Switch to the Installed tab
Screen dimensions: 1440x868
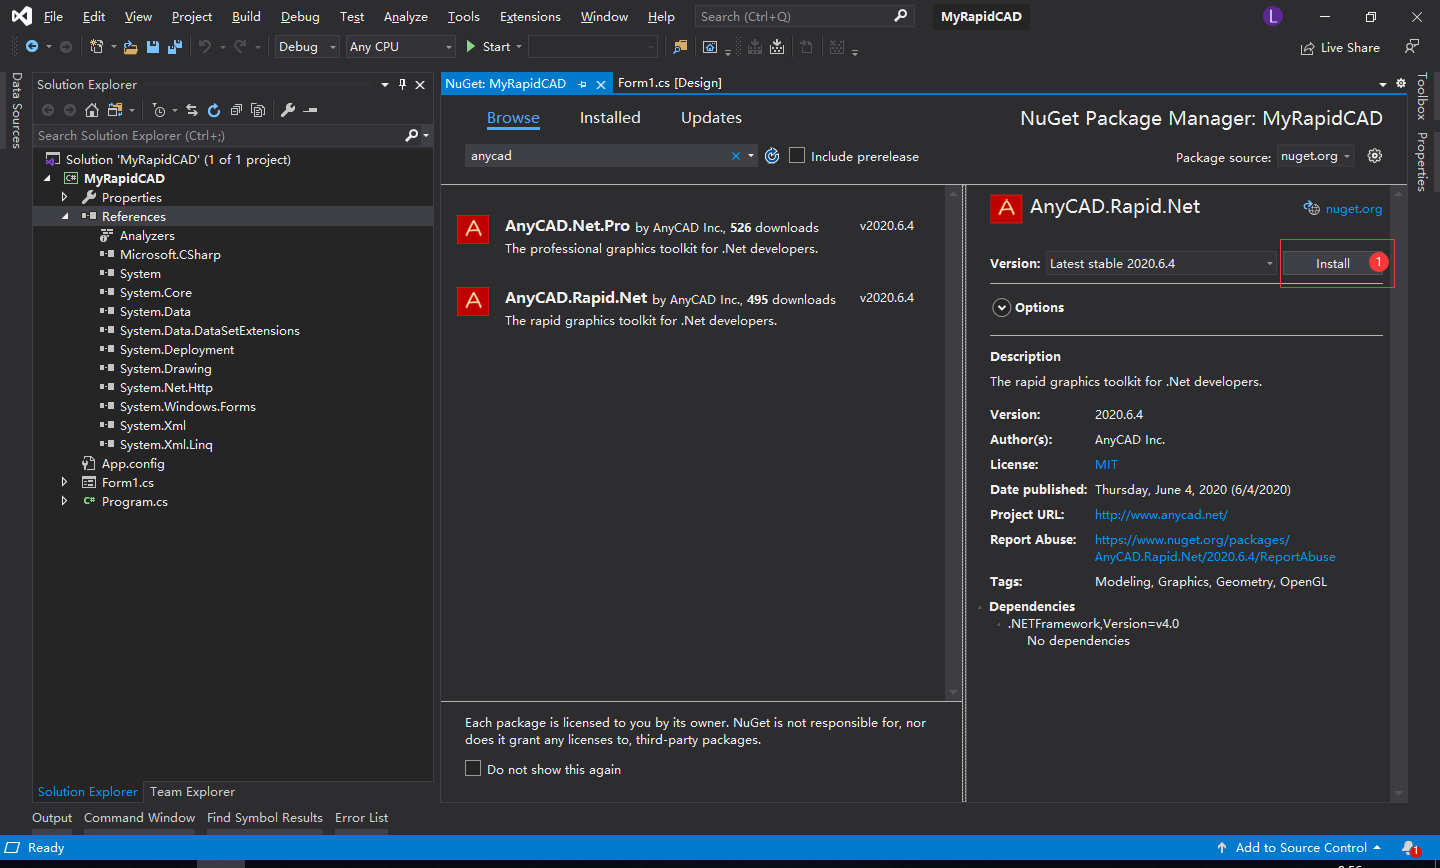[x=610, y=118]
